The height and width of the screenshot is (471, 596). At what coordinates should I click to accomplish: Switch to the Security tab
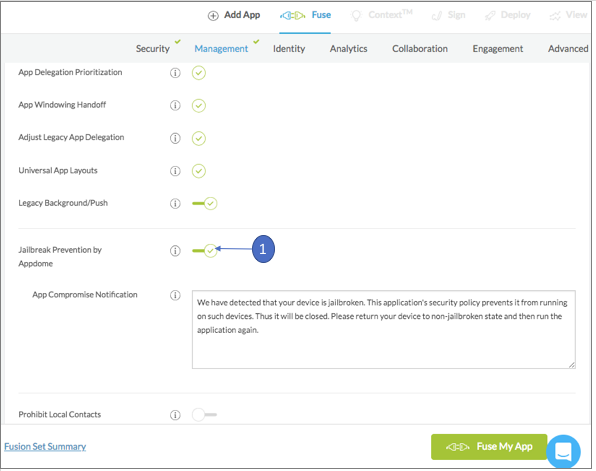pyautogui.click(x=153, y=49)
